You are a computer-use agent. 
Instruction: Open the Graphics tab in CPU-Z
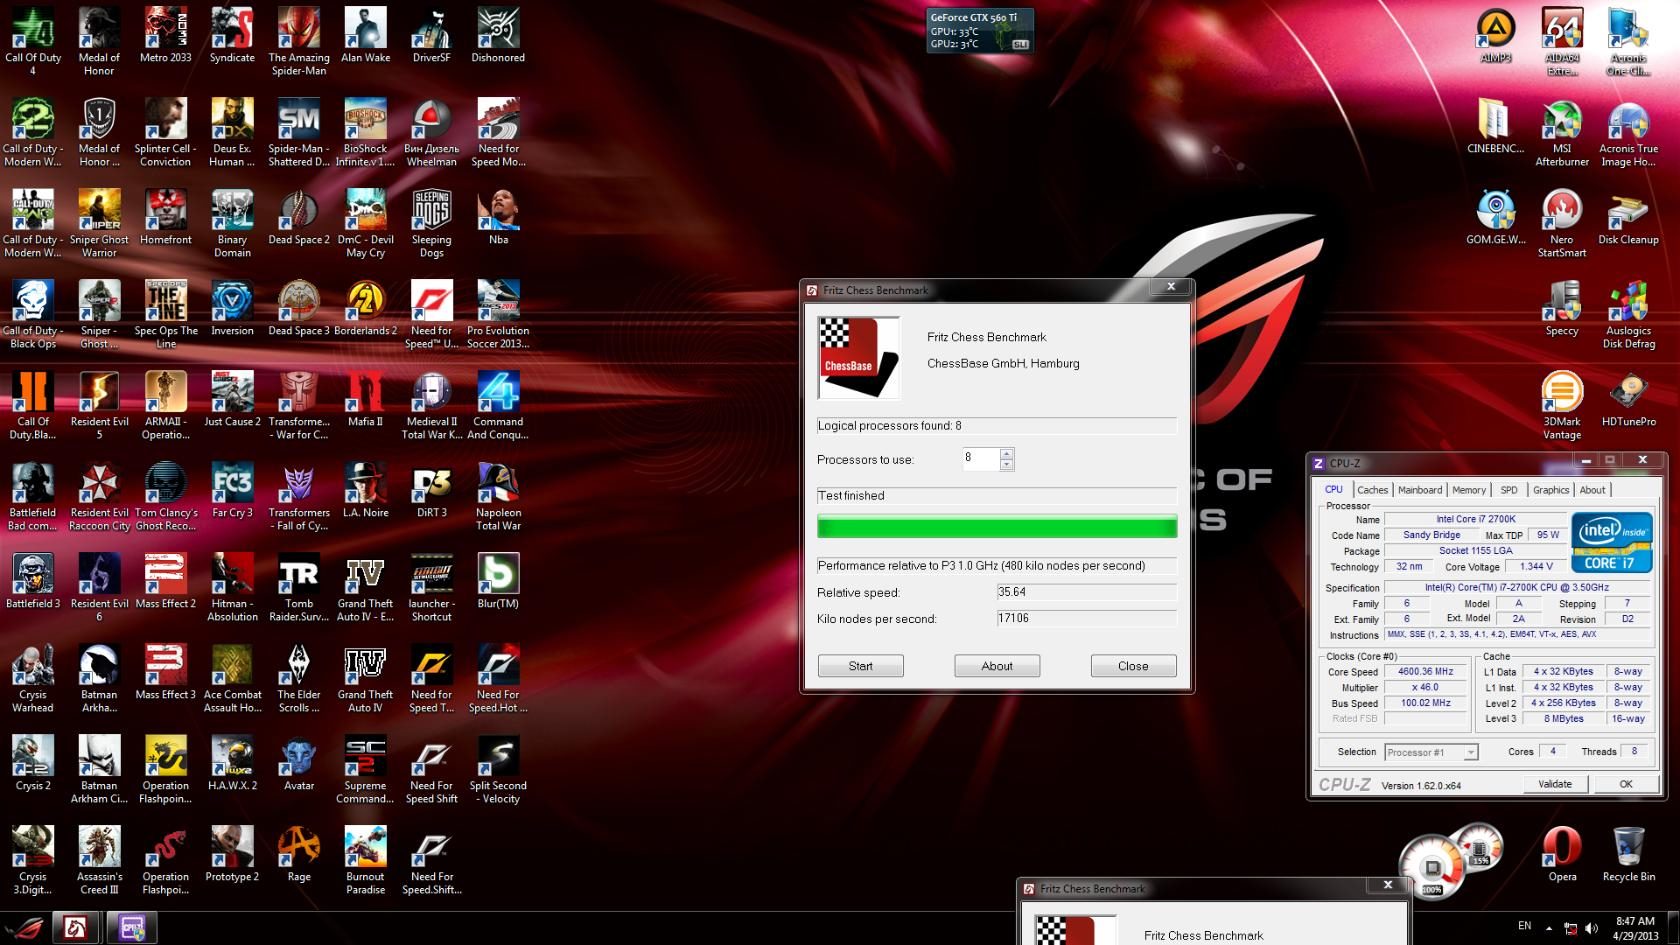click(x=1551, y=490)
